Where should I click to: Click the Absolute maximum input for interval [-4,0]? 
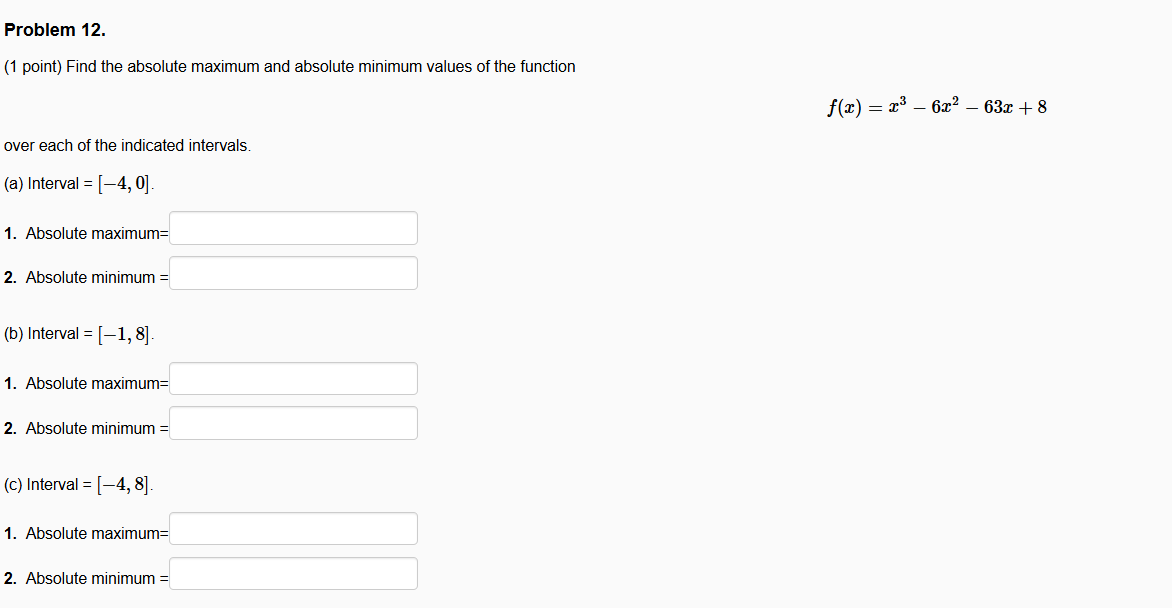pyautogui.click(x=293, y=228)
